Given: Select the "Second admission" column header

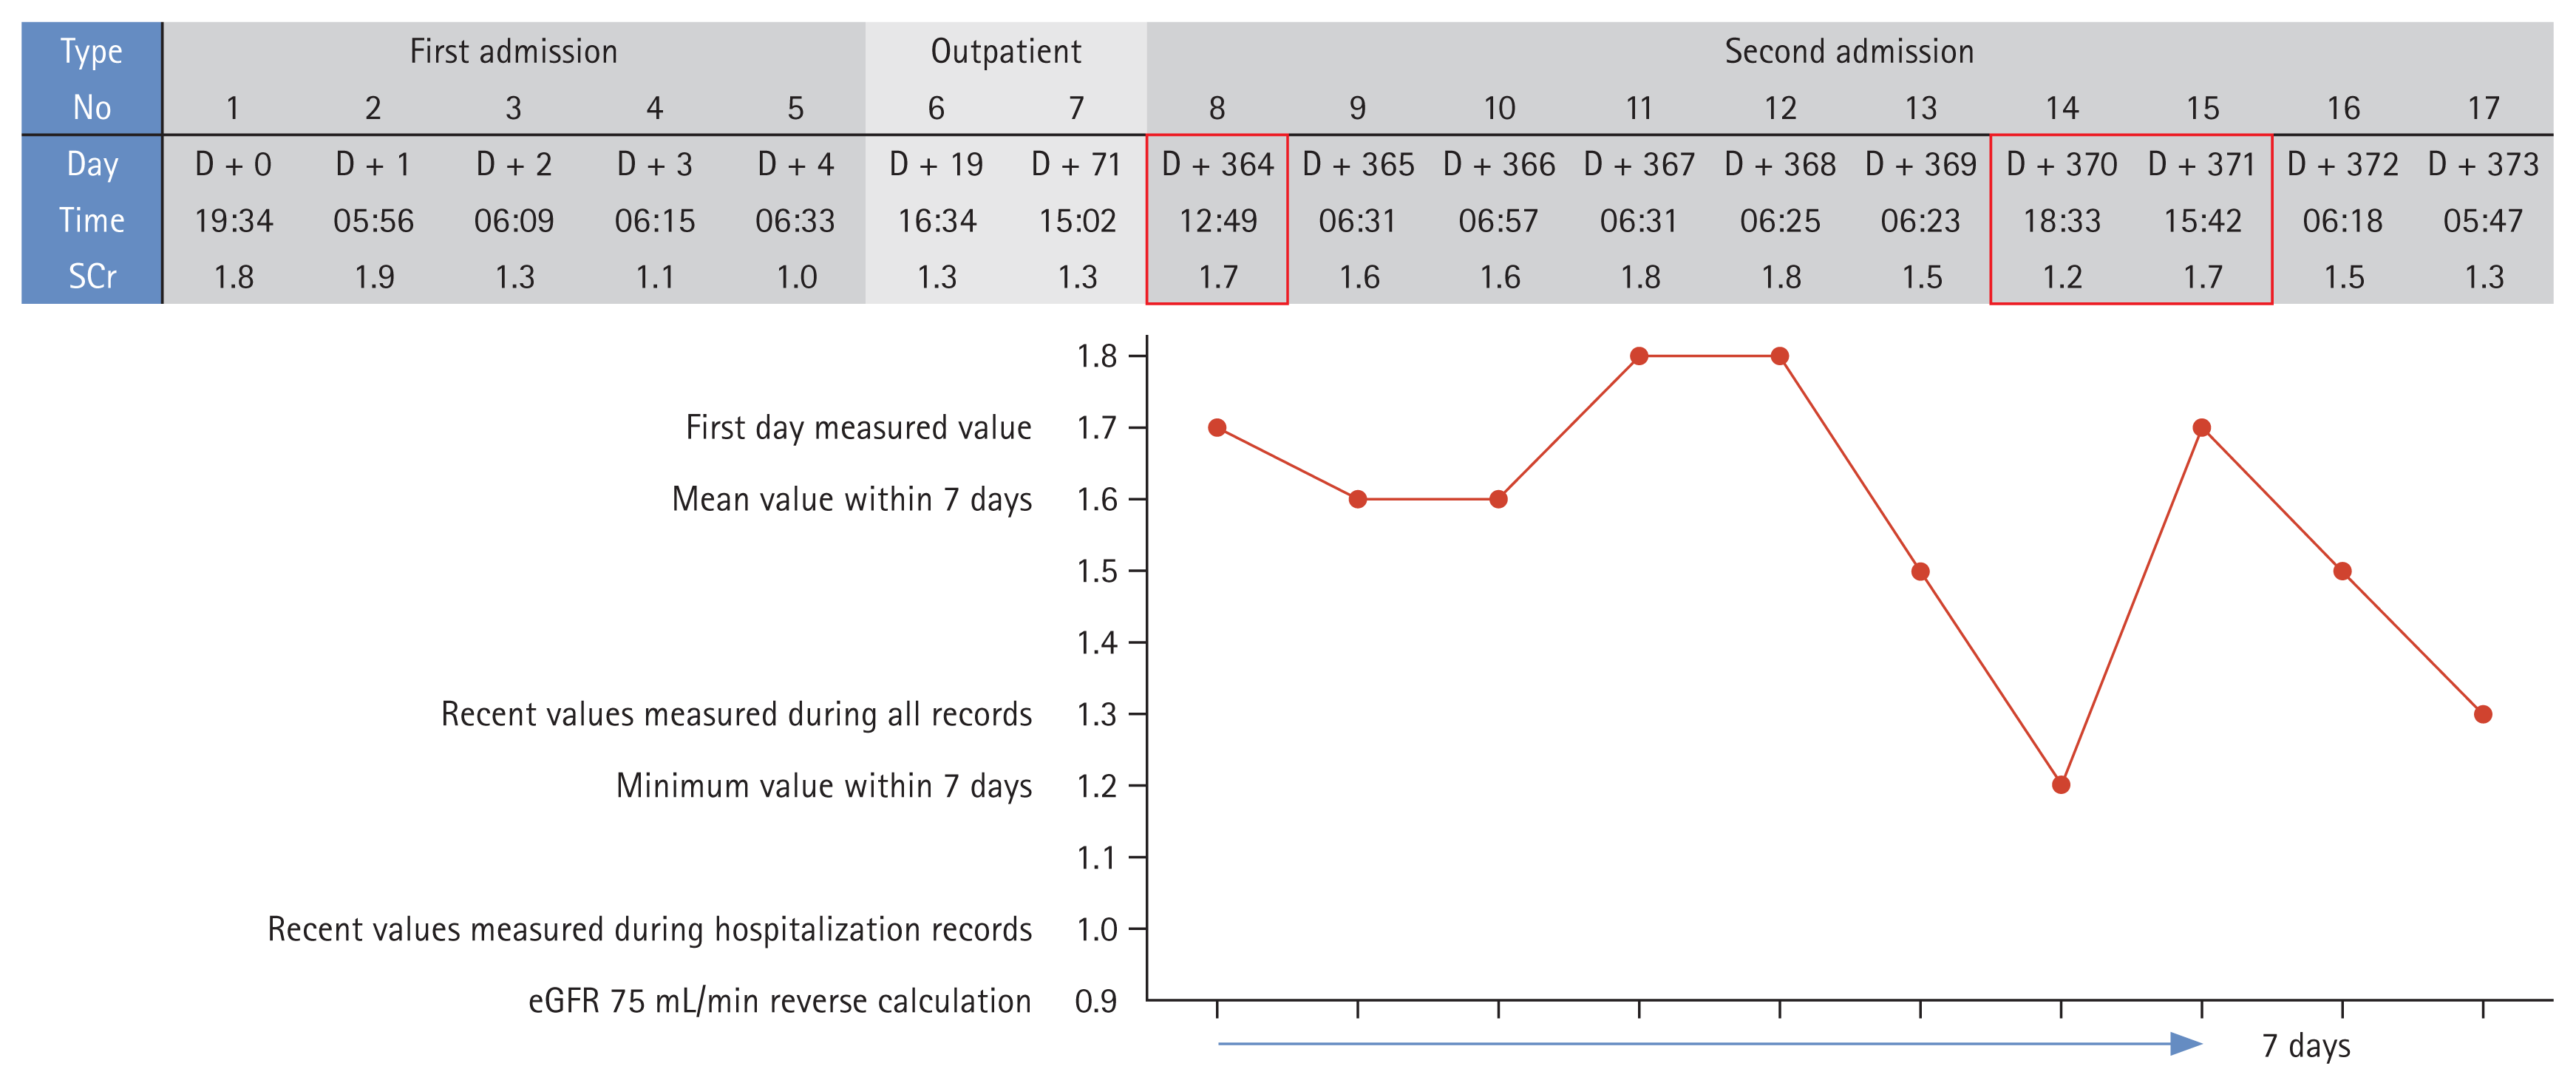Looking at the screenshot, I should coord(1849,52).
